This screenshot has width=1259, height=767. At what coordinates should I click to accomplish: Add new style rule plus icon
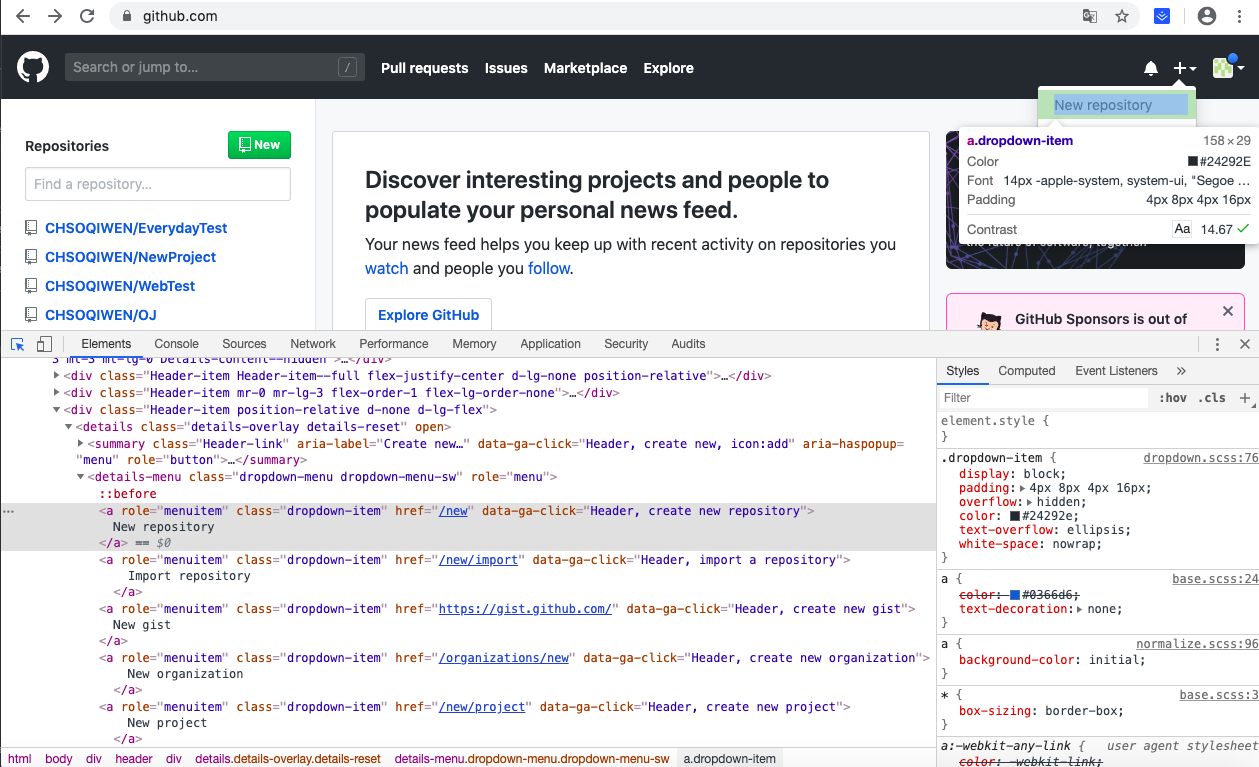[1245, 398]
